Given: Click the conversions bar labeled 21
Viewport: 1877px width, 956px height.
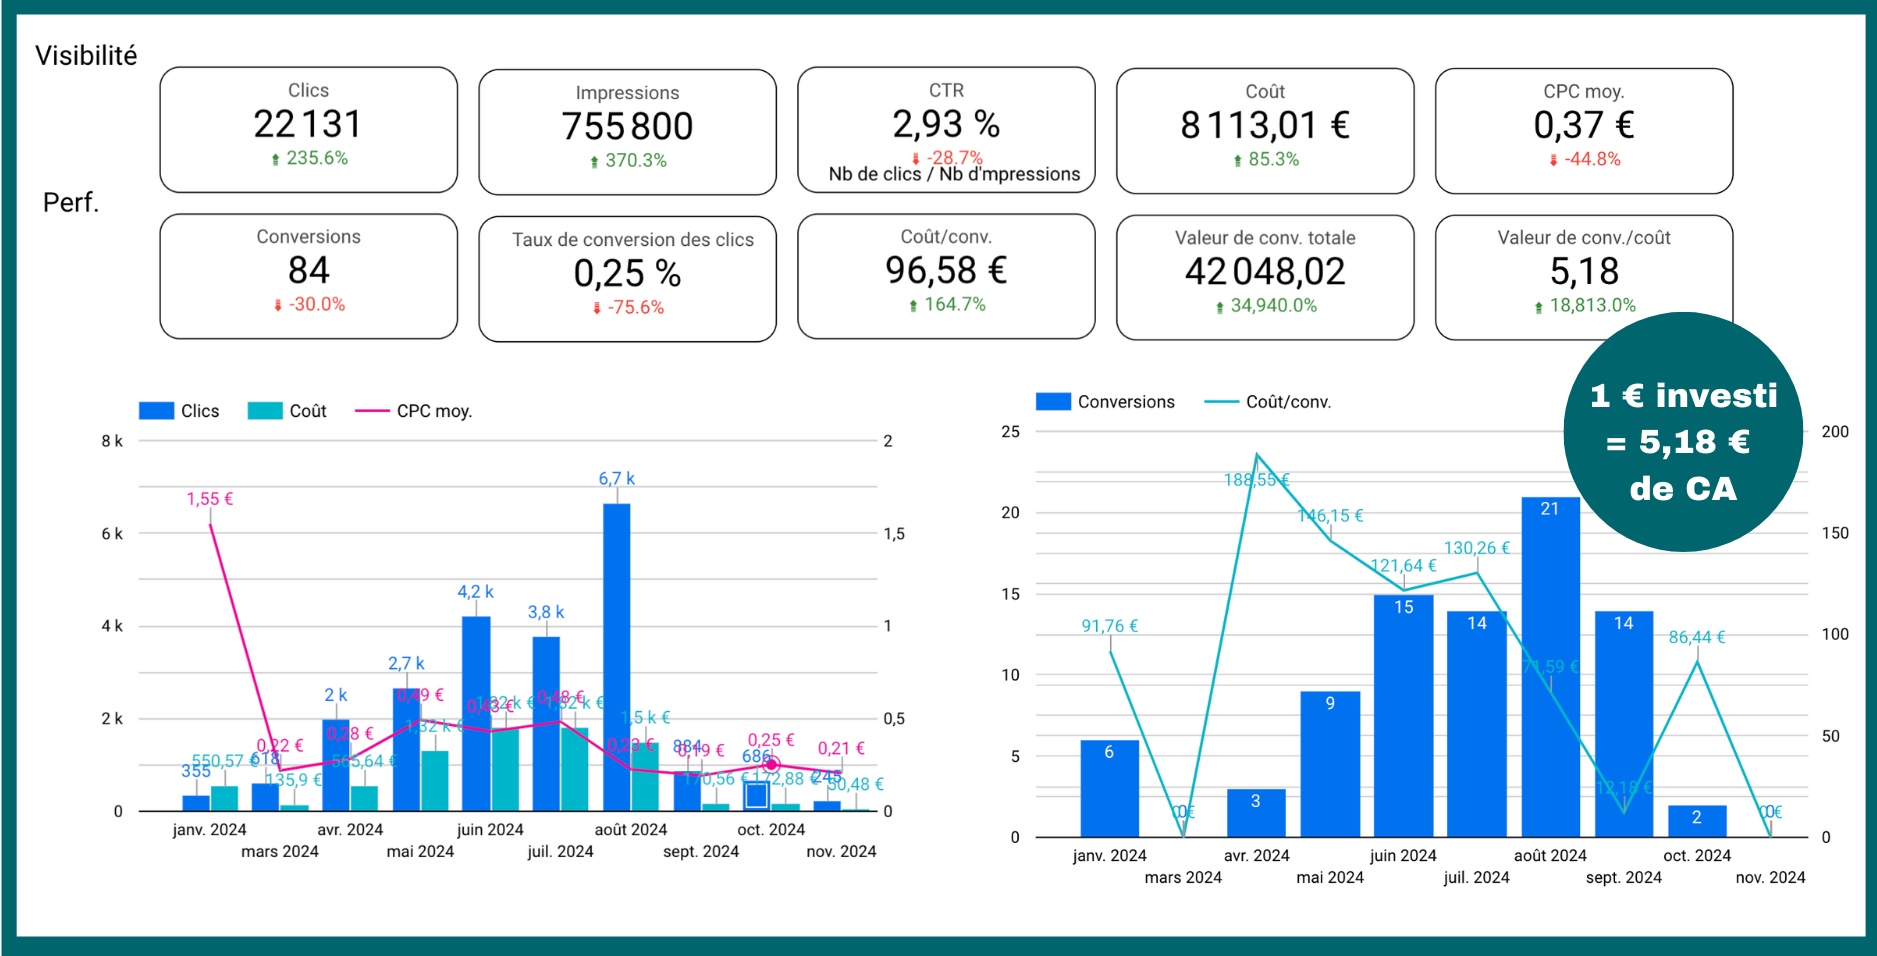Looking at the screenshot, I should tap(1550, 667).
